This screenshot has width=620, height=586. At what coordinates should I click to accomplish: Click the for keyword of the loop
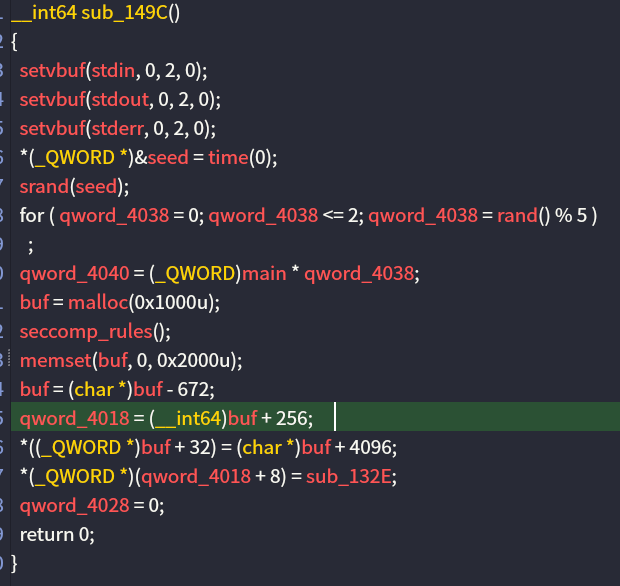(x=30, y=216)
